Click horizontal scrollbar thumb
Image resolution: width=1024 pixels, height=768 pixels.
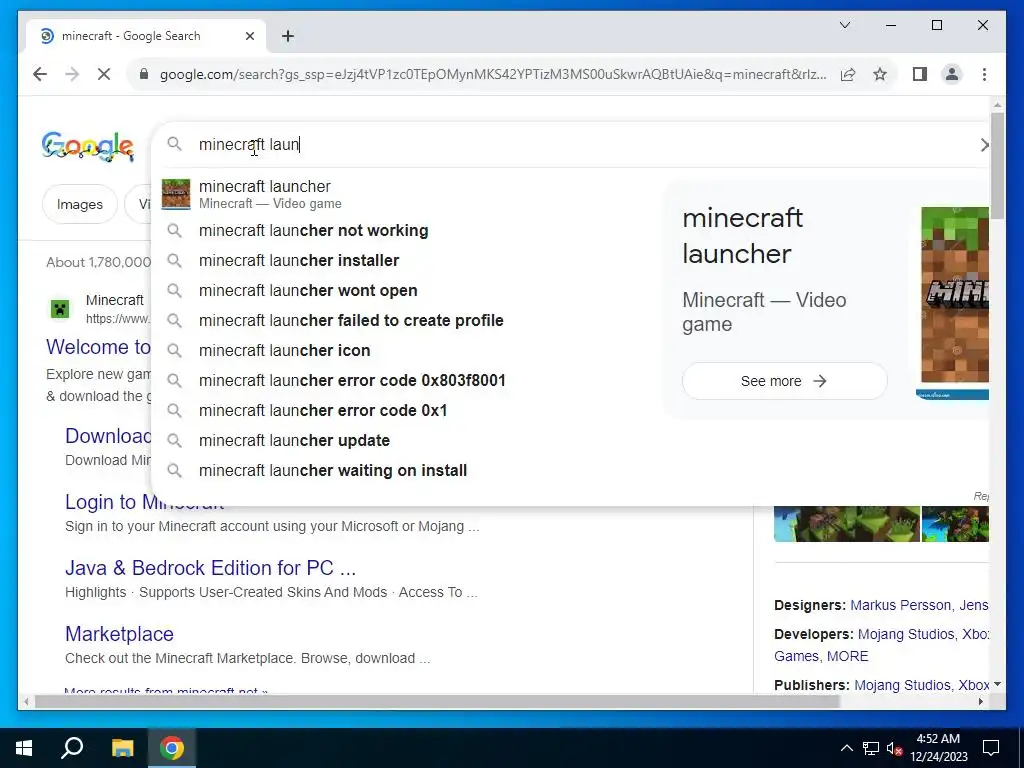[x=436, y=701]
